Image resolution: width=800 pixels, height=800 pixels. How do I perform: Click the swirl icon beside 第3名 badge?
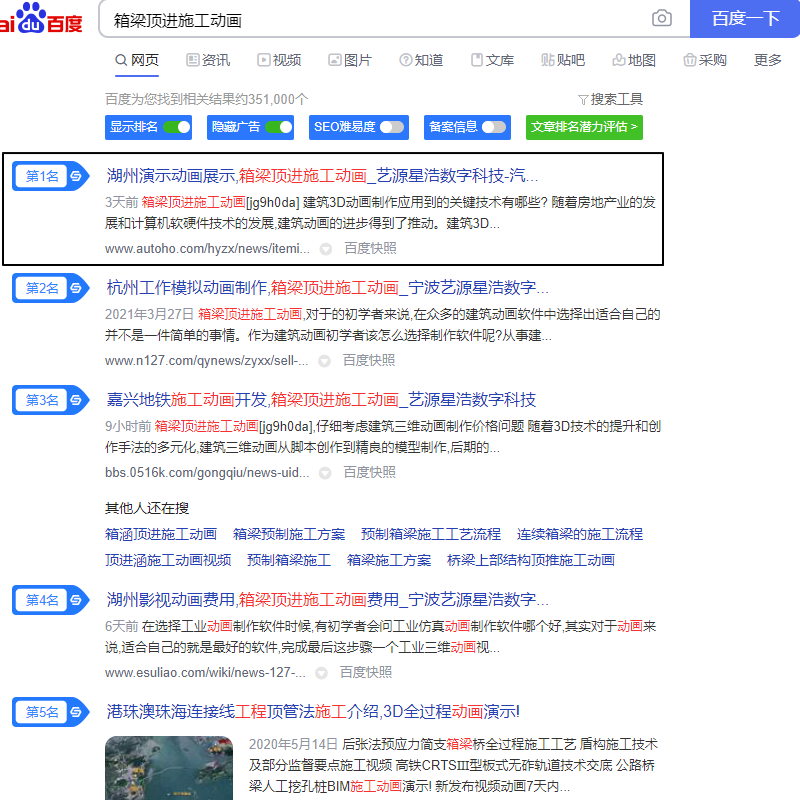[x=76, y=400]
